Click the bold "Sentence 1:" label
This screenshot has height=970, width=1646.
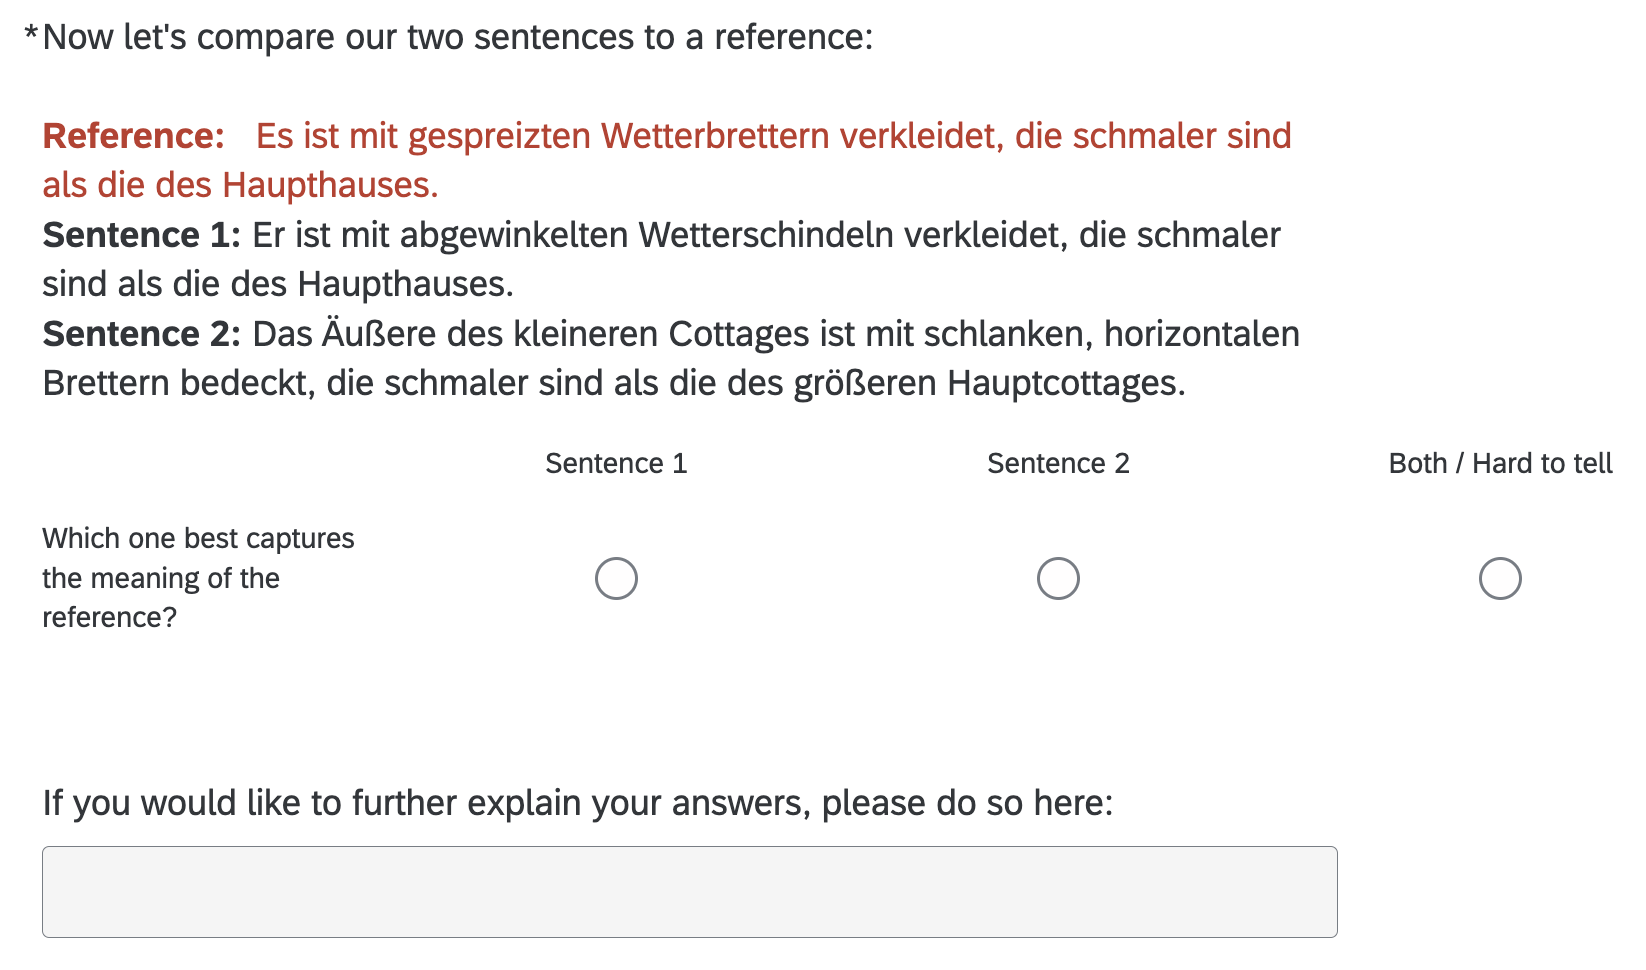tap(141, 235)
